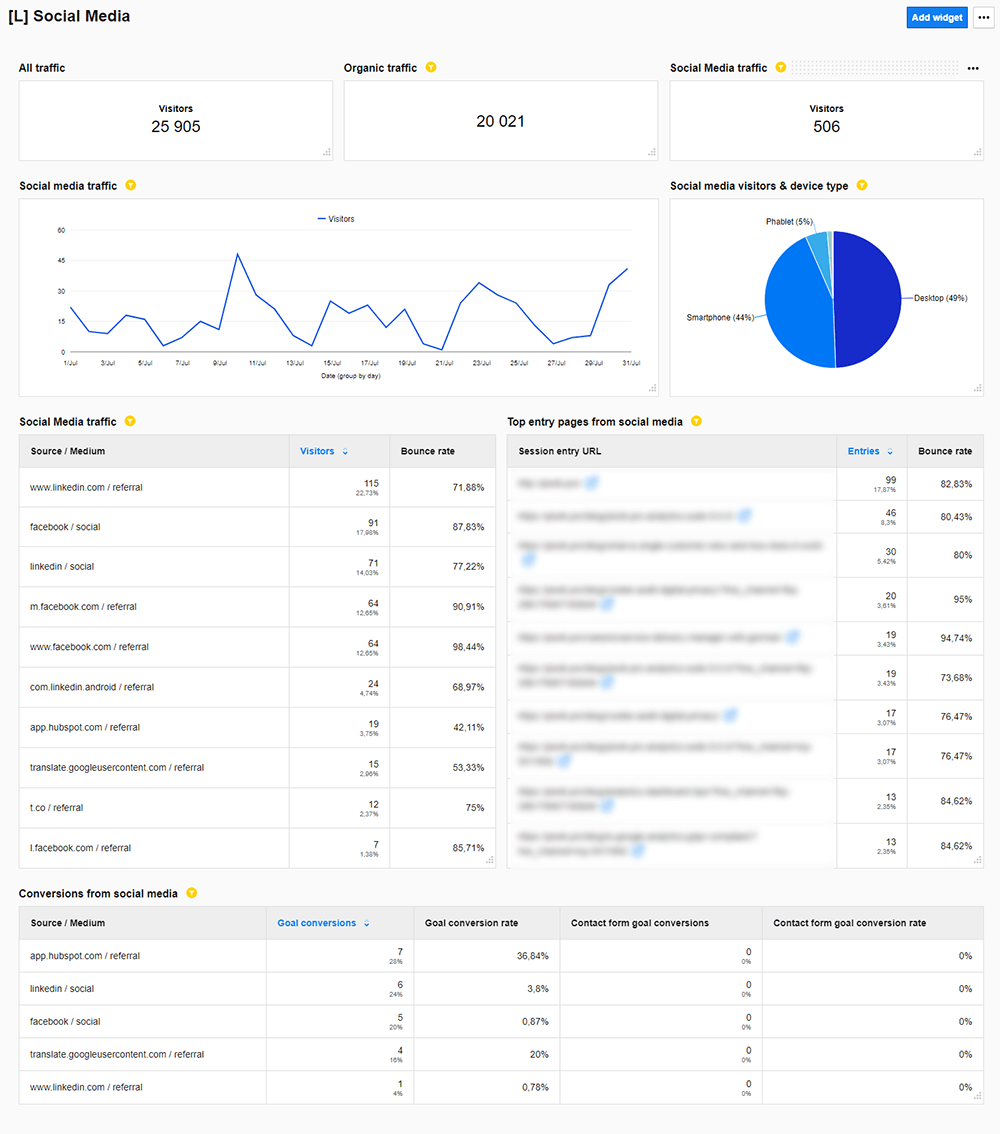Viewport: 1000px width, 1134px height.
Task: Click the Goal conversion rate column header
Action: [472, 923]
